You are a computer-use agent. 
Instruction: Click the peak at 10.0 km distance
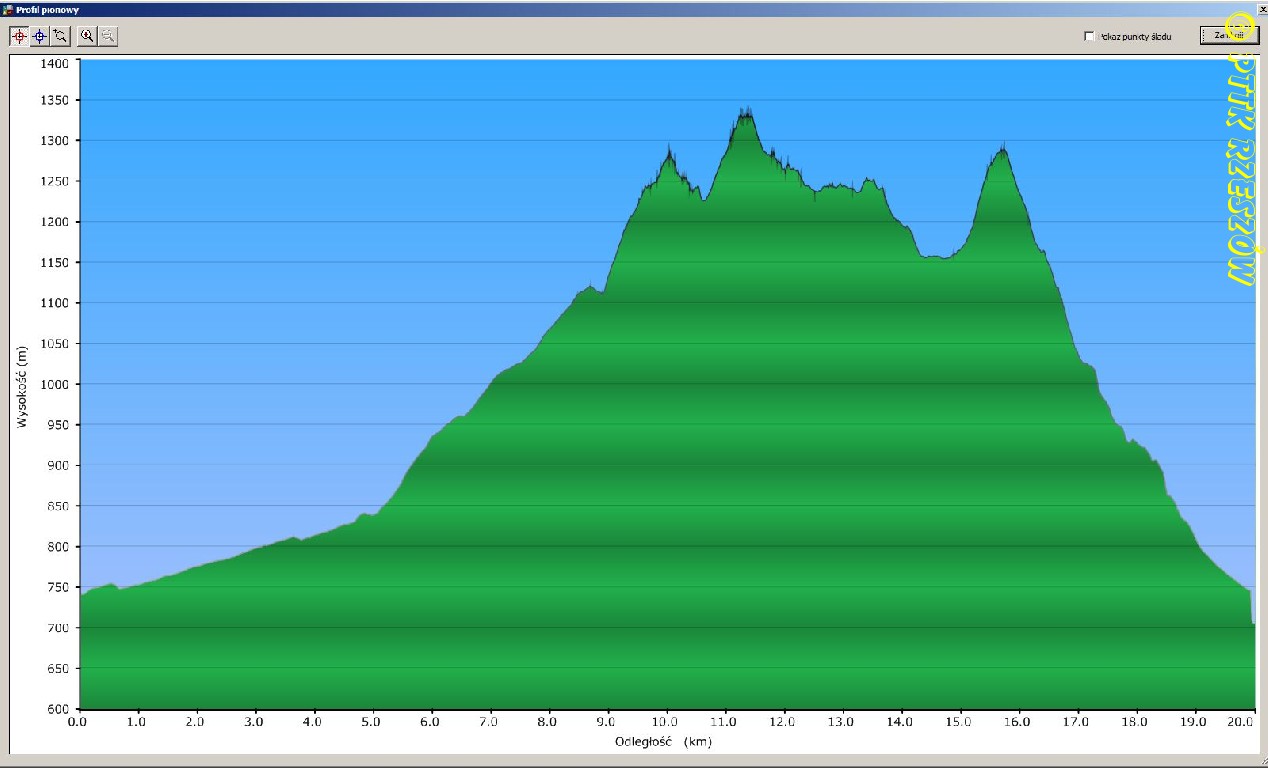(x=669, y=152)
